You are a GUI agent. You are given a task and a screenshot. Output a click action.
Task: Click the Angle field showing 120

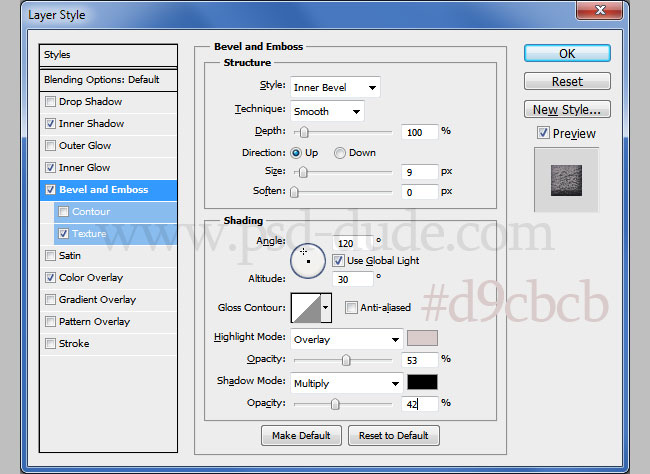pos(352,243)
